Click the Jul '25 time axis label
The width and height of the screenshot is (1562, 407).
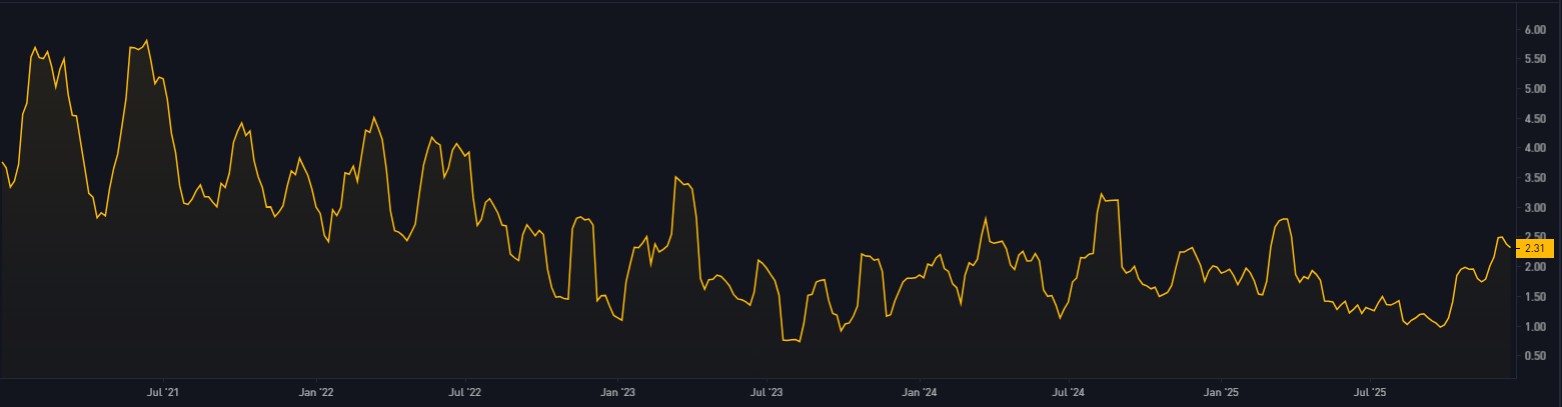click(1371, 392)
